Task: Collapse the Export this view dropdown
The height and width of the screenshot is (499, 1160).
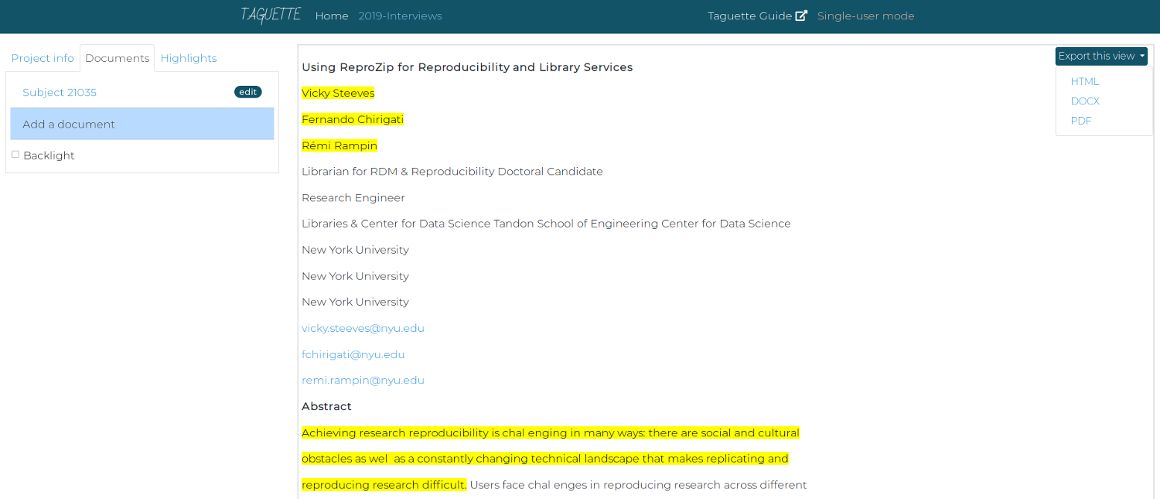Action: click(1101, 56)
